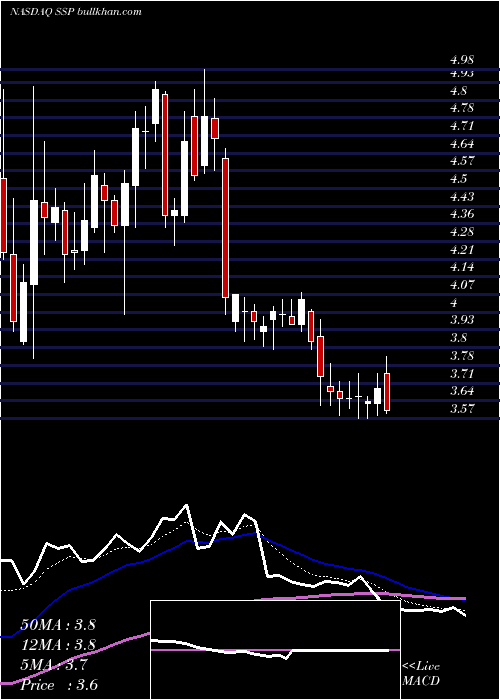Click the 4.64 price axis label

point(462,144)
